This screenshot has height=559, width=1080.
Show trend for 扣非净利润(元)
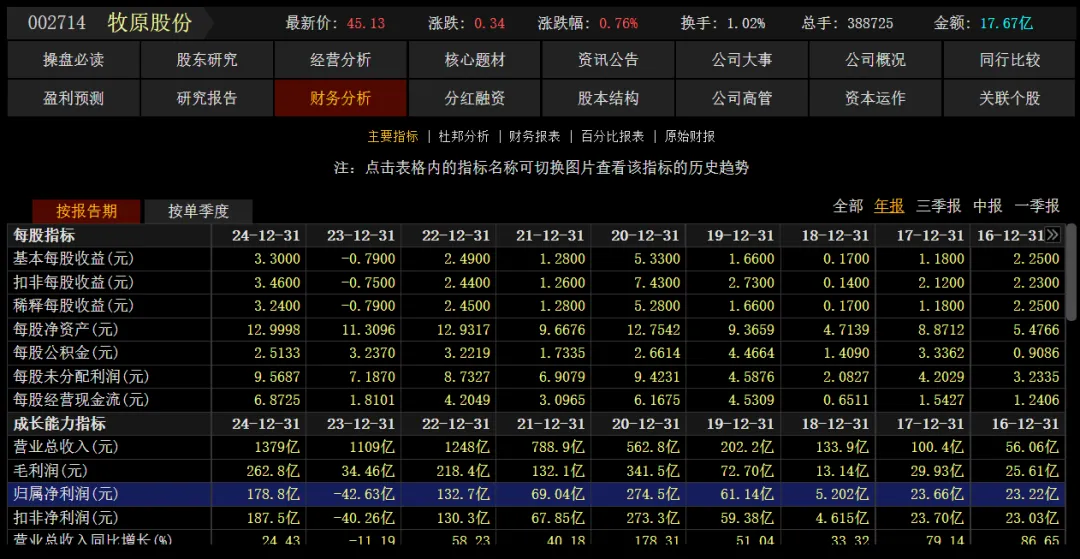click(x=66, y=518)
